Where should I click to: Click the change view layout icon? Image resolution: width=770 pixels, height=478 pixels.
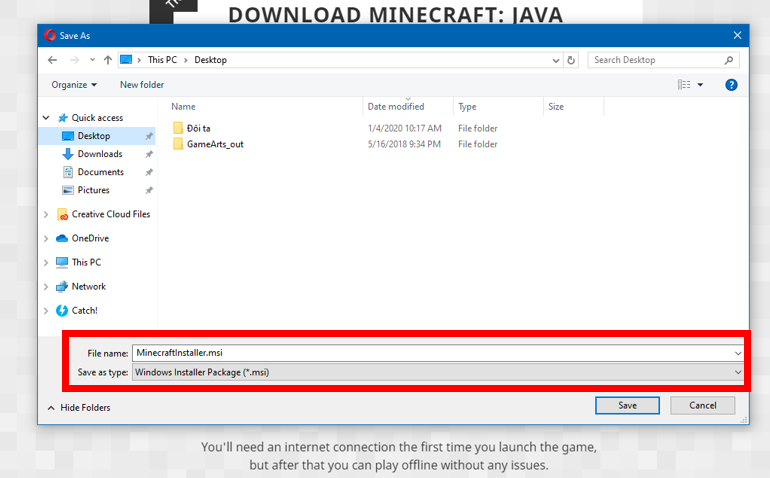(685, 85)
